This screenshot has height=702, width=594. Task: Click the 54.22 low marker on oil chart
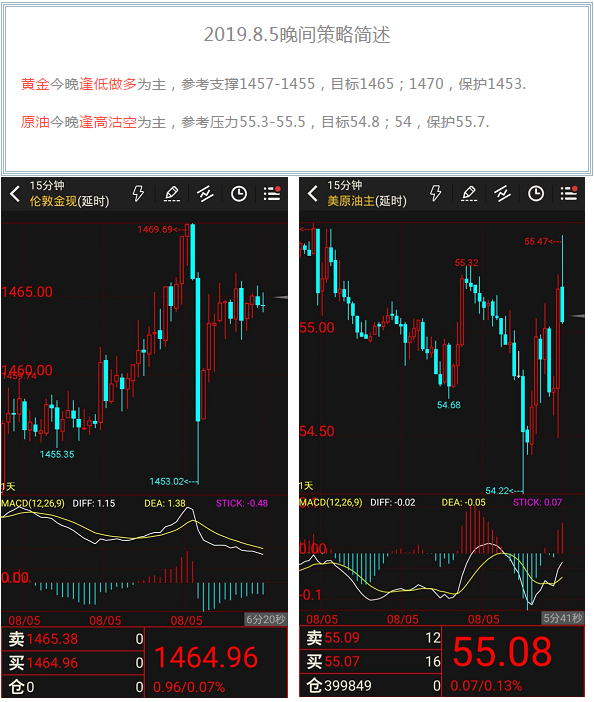(497, 491)
